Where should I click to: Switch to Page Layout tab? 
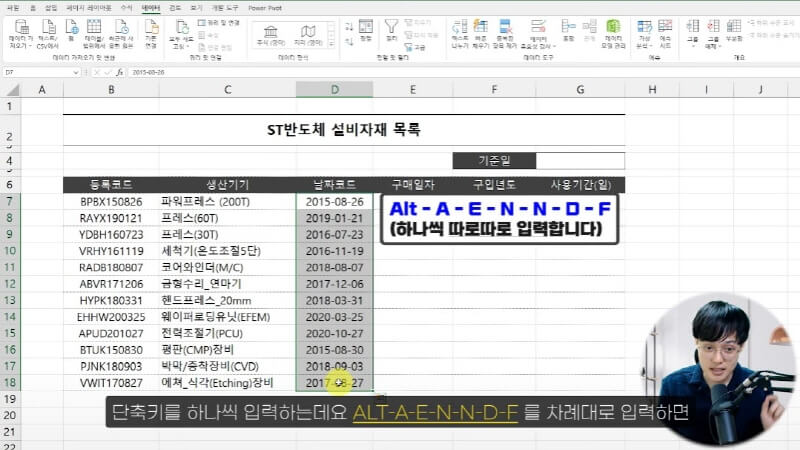(89, 8)
